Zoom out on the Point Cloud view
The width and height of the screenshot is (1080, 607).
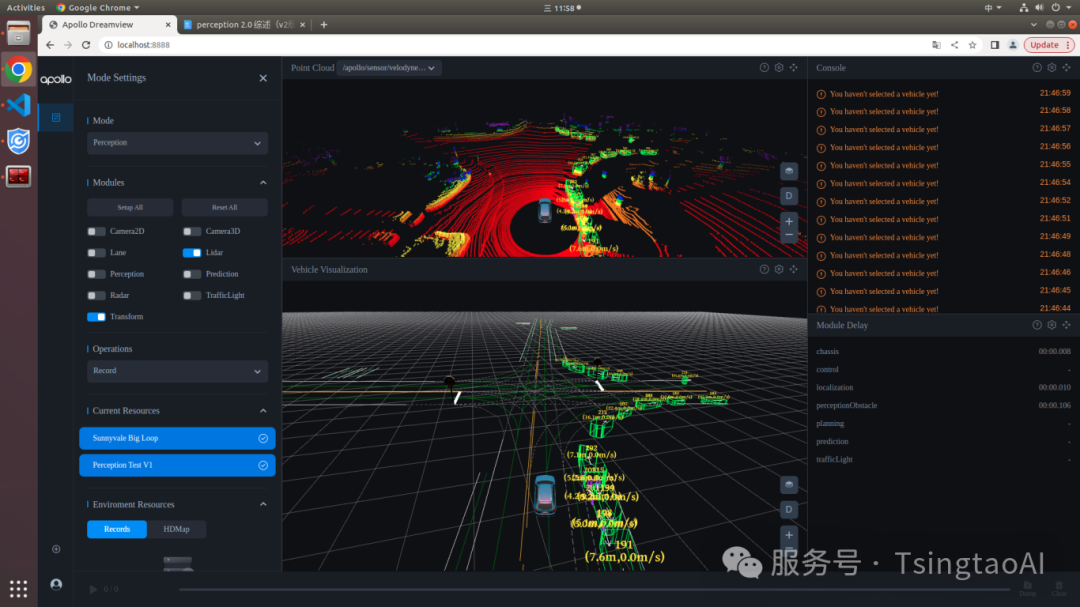pyautogui.click(x=789, y=236)
